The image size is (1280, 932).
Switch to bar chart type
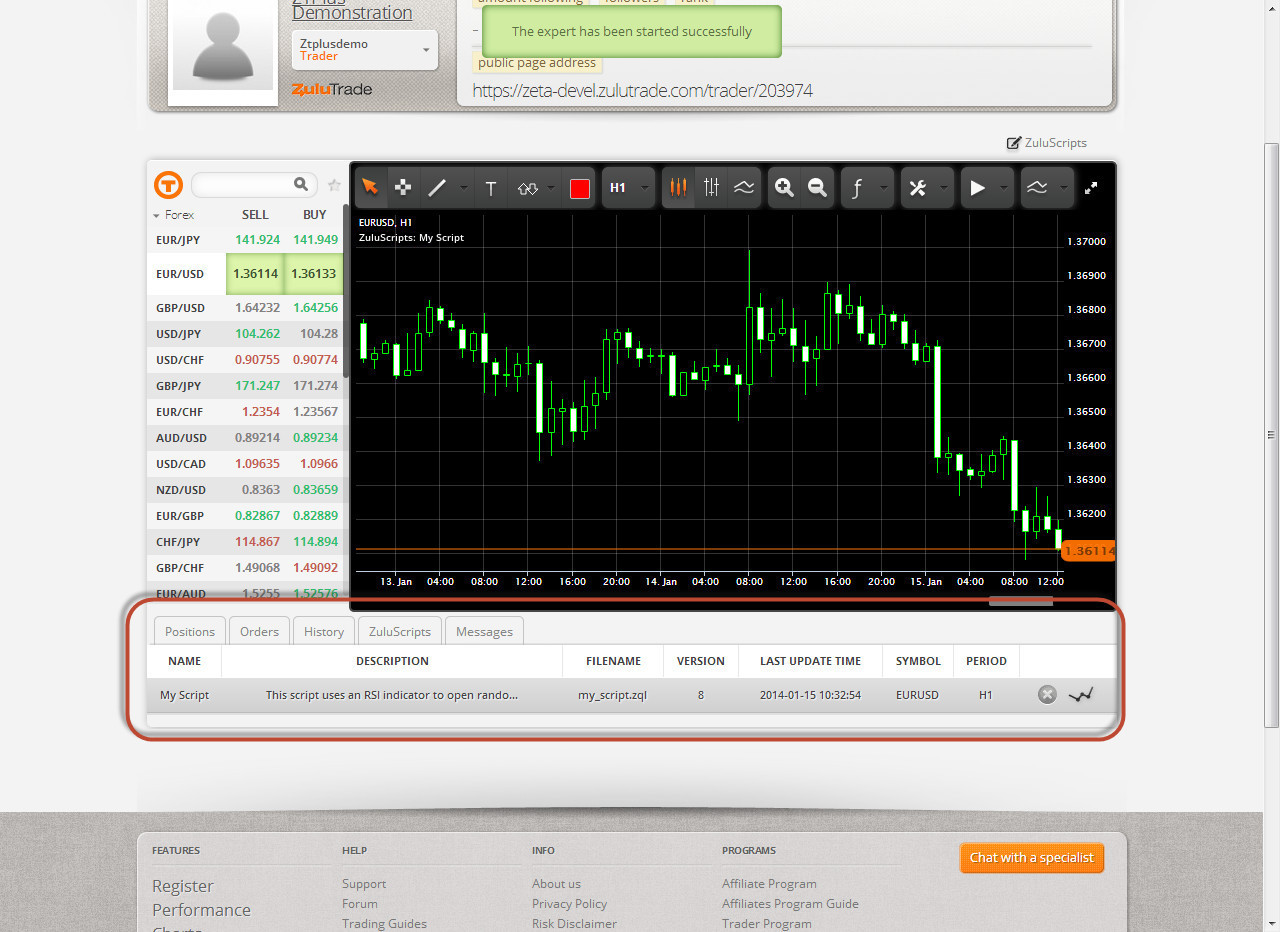(711, 188)
